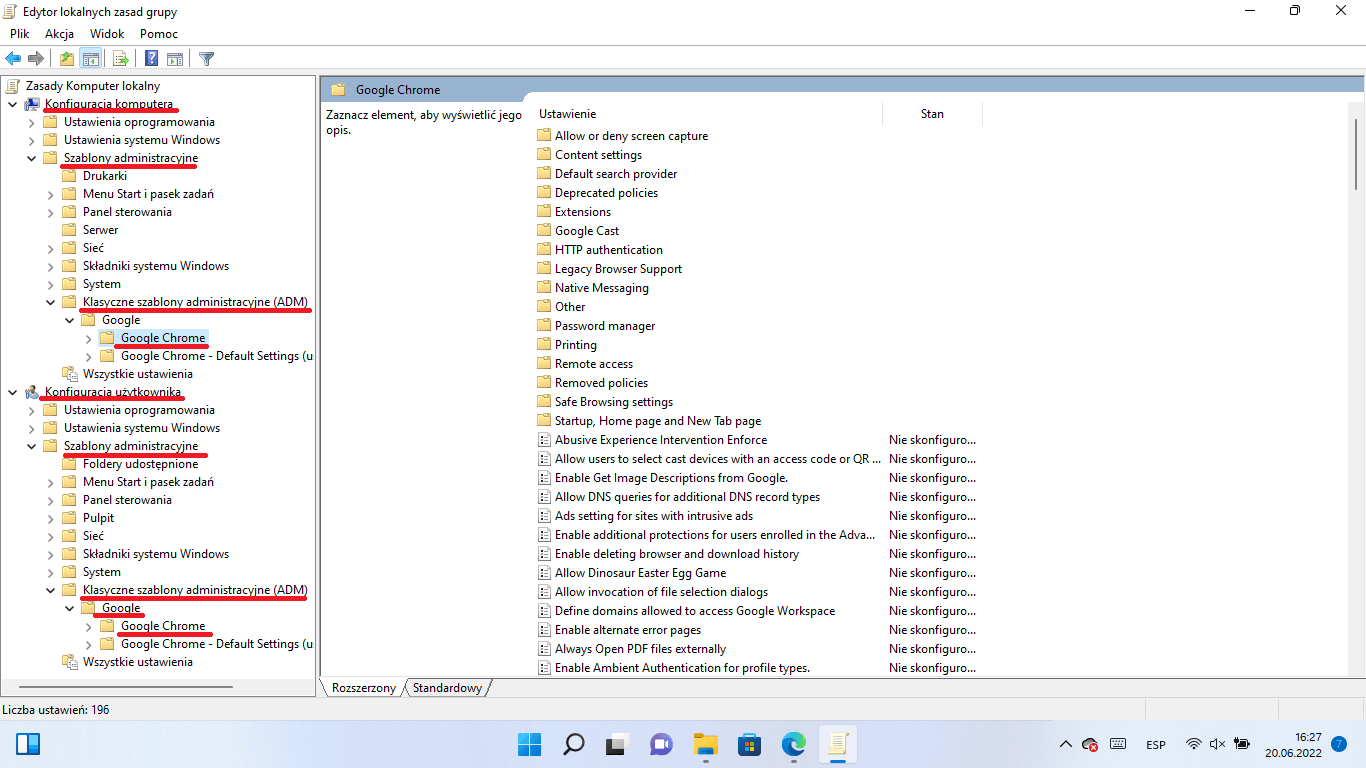Select 'Content settings' folder in list
The image size is (1366, 768).
coord(598,155)
